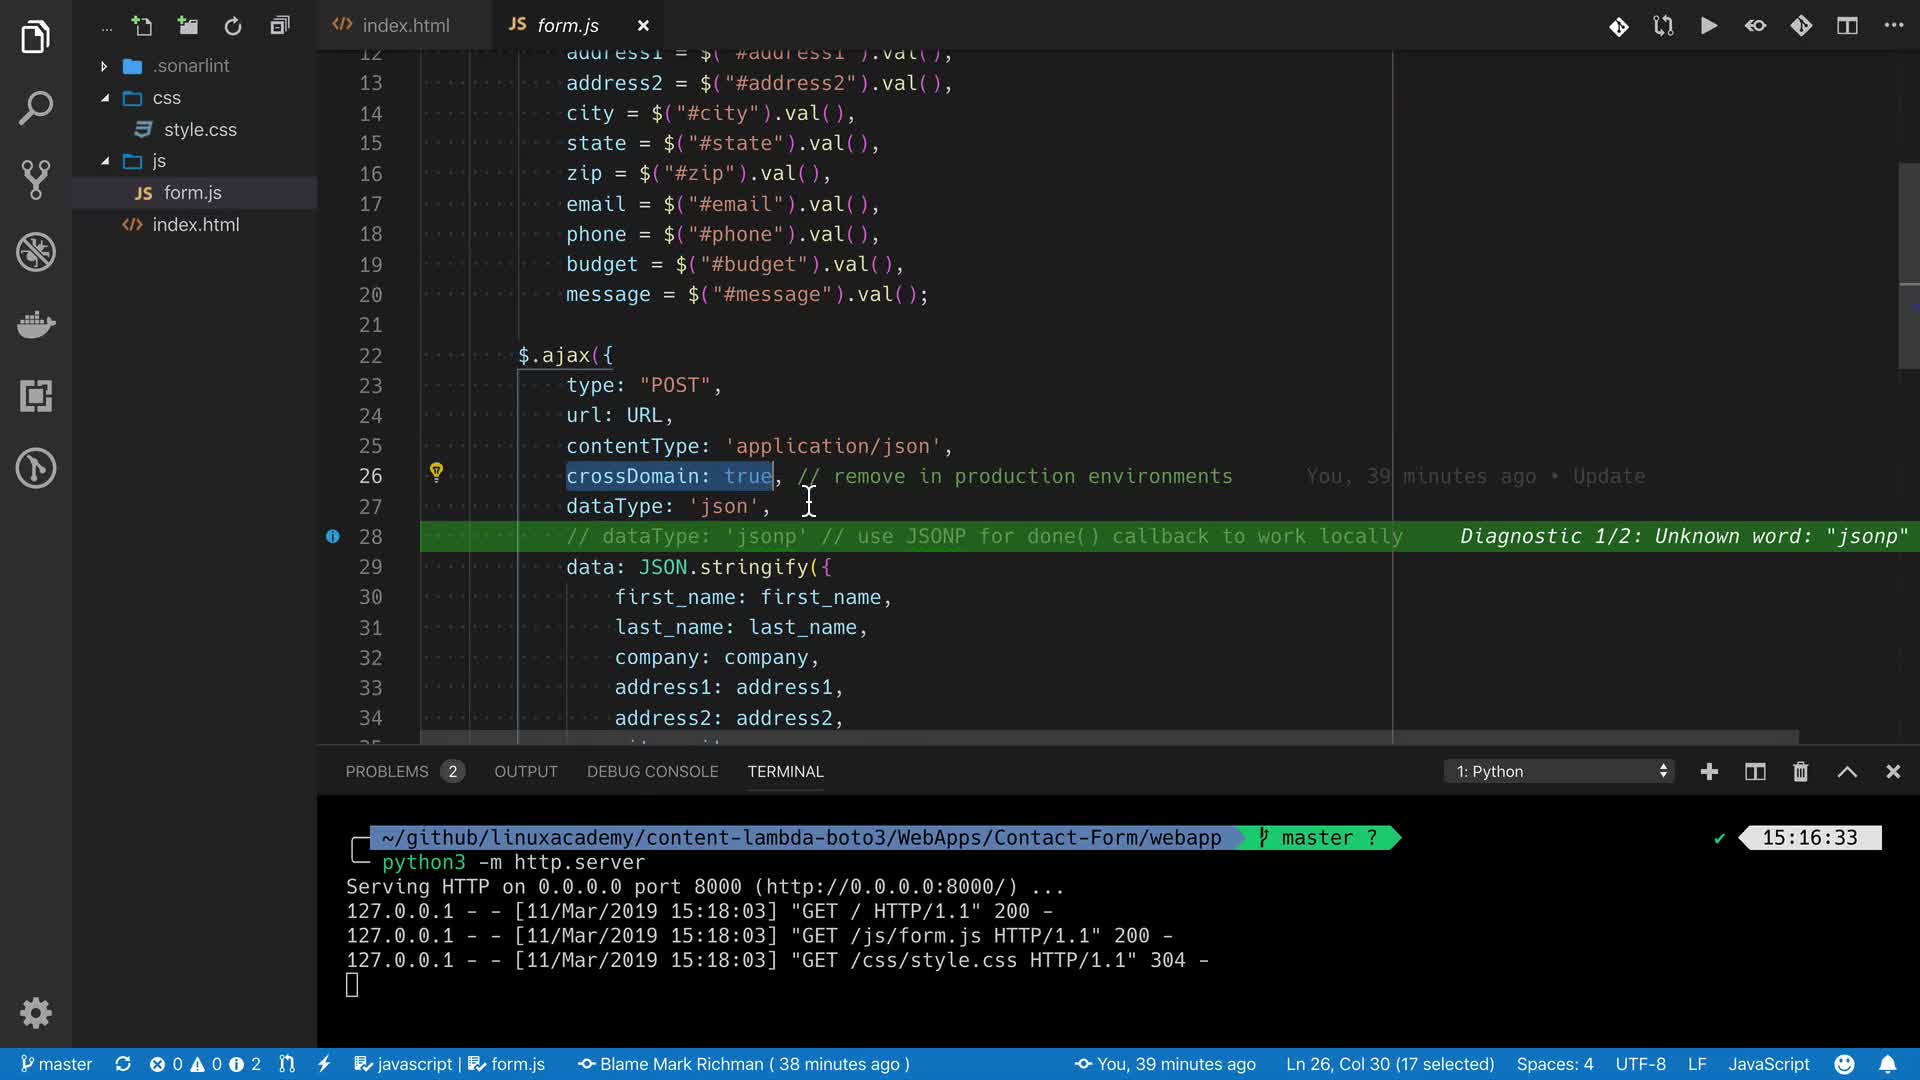Open the Extensions view
The width and height of the screenshot is (1920, 1080).
pyautogui.click(x=36, y=396)
